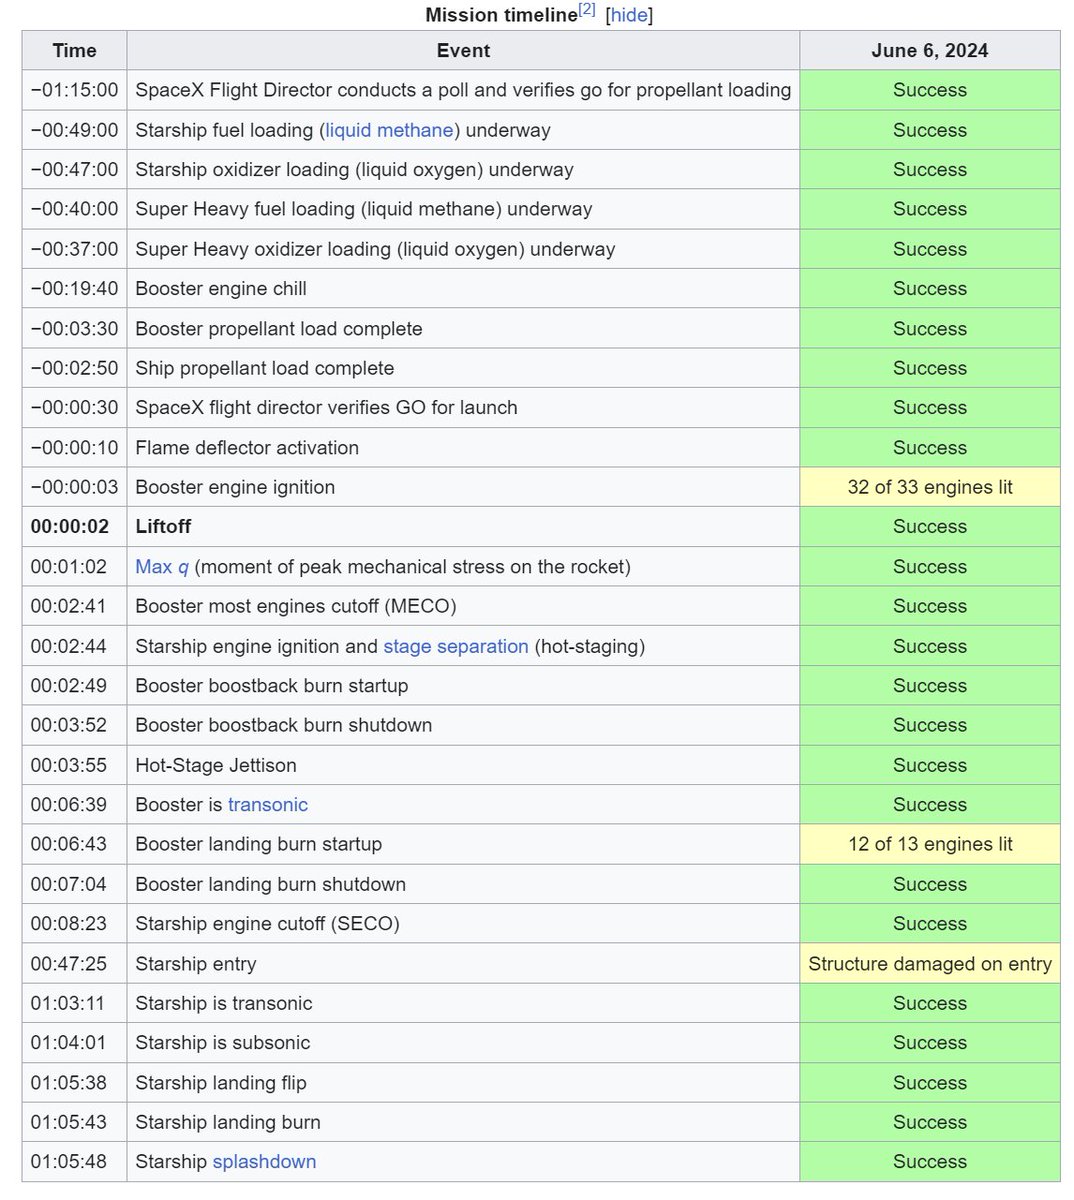
Task: Click the −00:19:40 time cell
Action: click(74, 289)
